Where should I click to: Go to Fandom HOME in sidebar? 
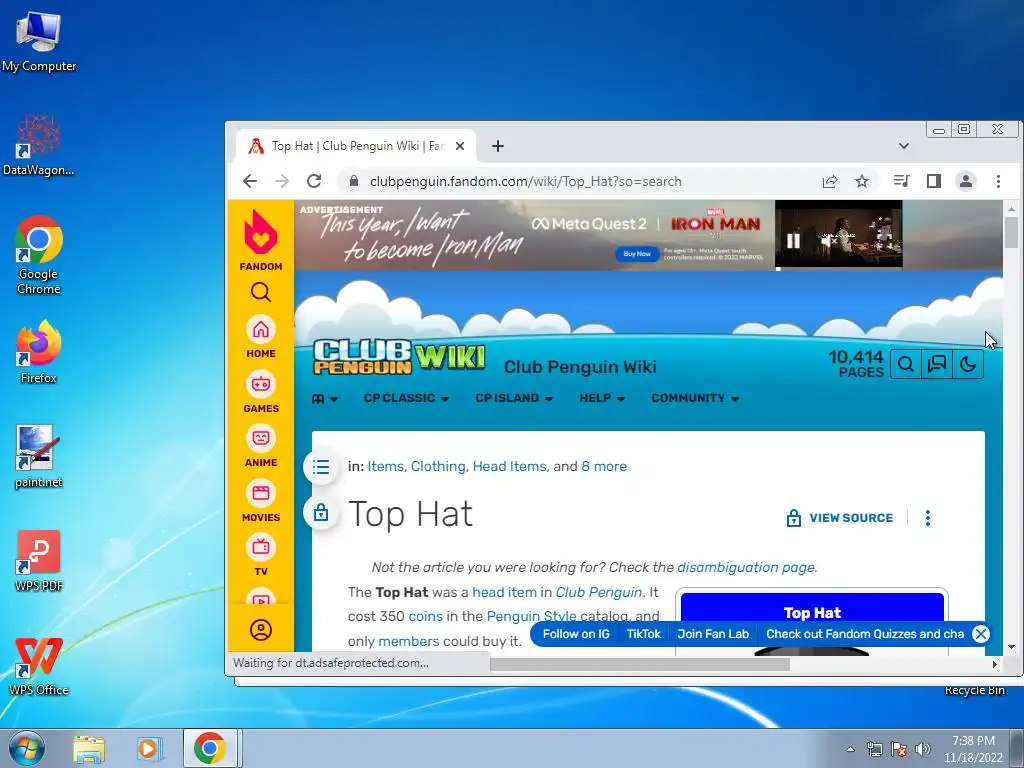(261, 337)
